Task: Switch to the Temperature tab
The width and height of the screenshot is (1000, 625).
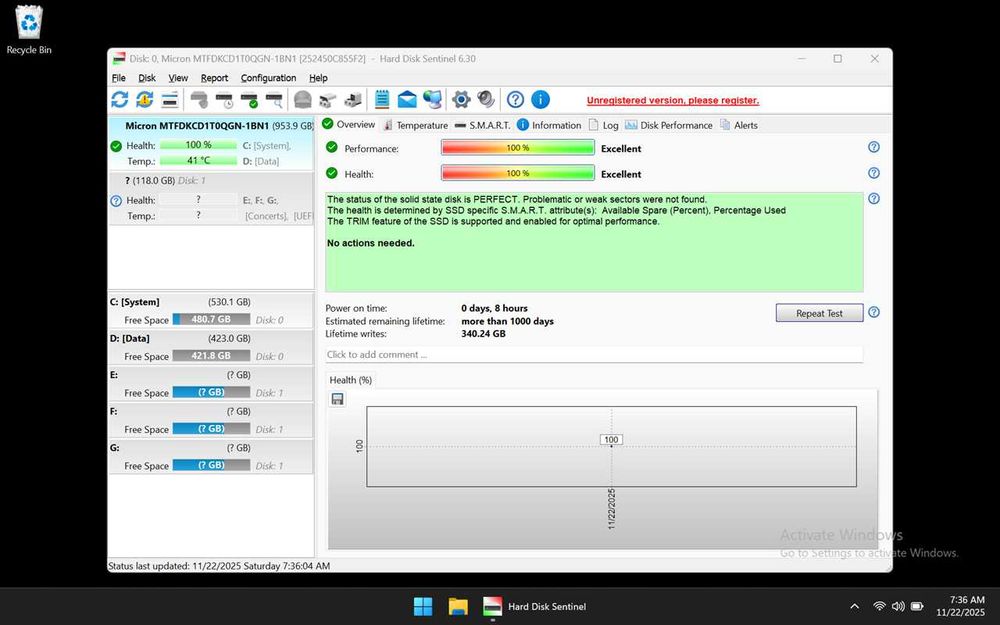Action: click(415, 125)
